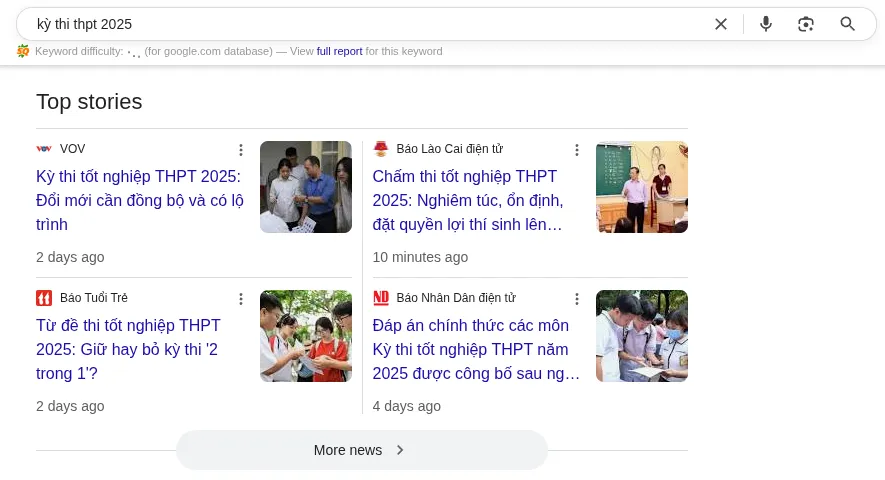Click the 'Báo Nhân Dân điện tử' source name
Viewport: 885px width, 480px height.
click(x=456, y=298)
